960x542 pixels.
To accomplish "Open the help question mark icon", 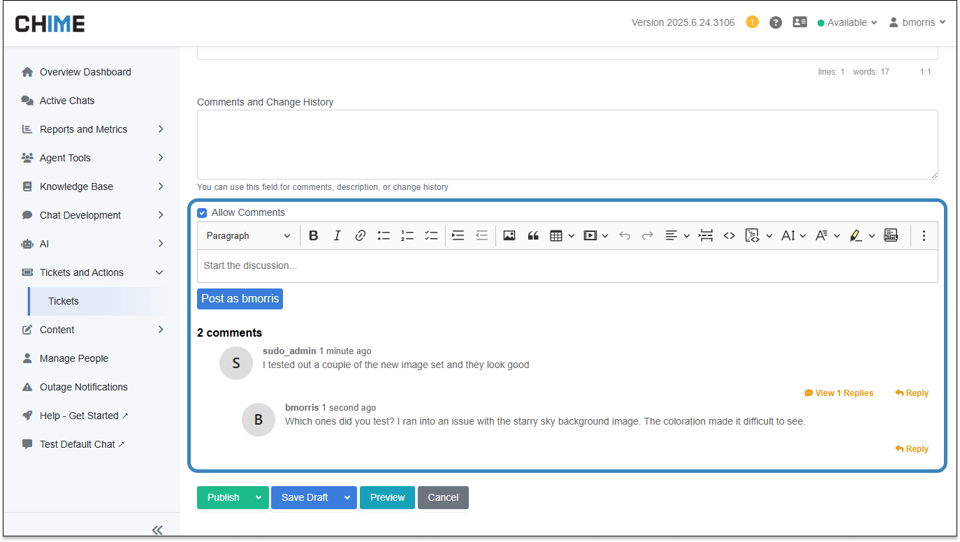I will tap(776, 23).
